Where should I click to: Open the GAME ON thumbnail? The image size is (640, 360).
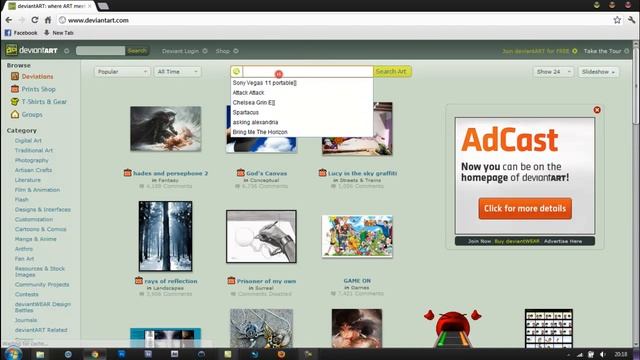357,236
